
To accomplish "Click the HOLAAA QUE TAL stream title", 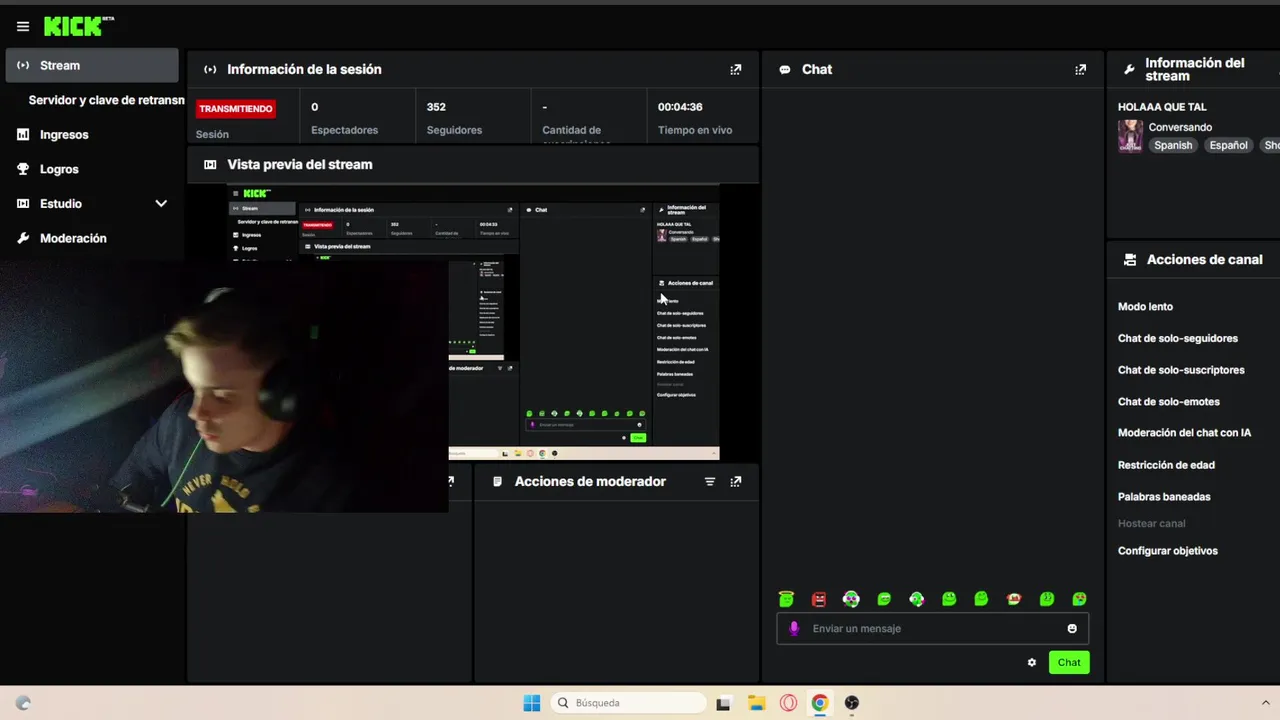I will 1162,107.
